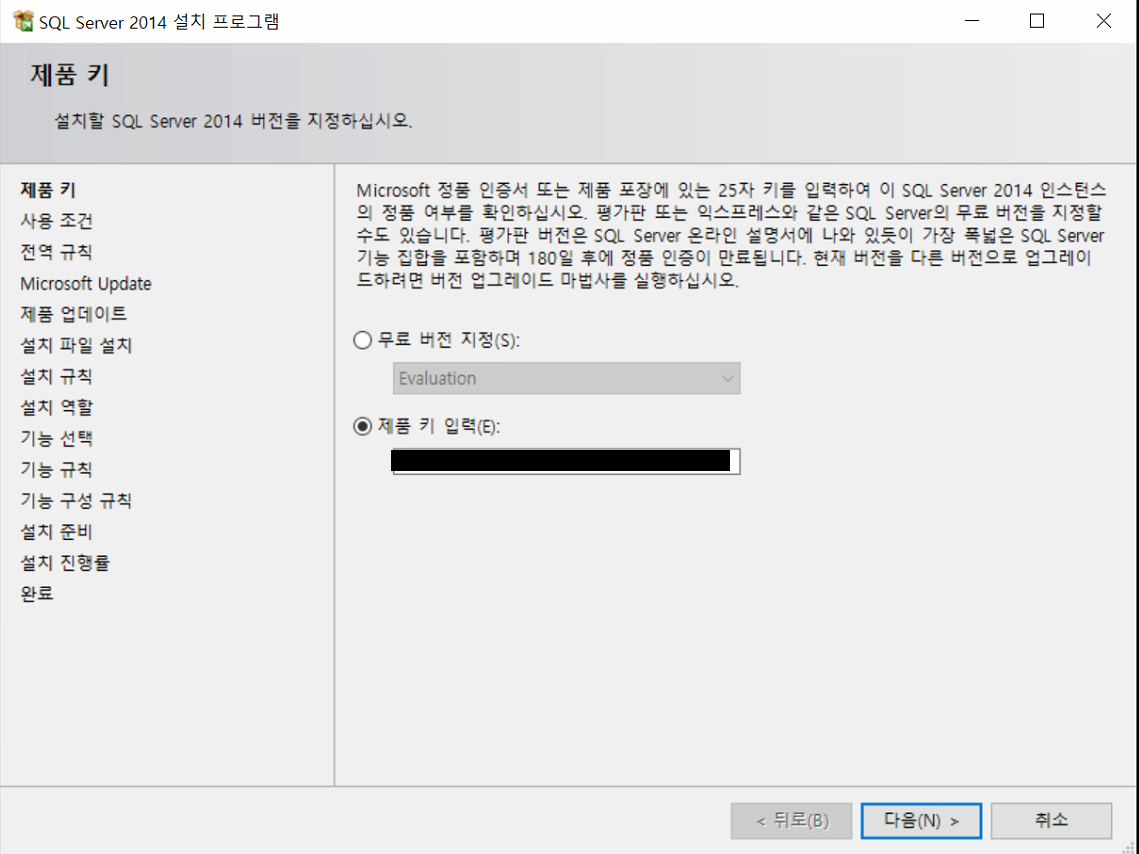
Task: Click the 다음(N) > button
Action: tap(921, 821)
